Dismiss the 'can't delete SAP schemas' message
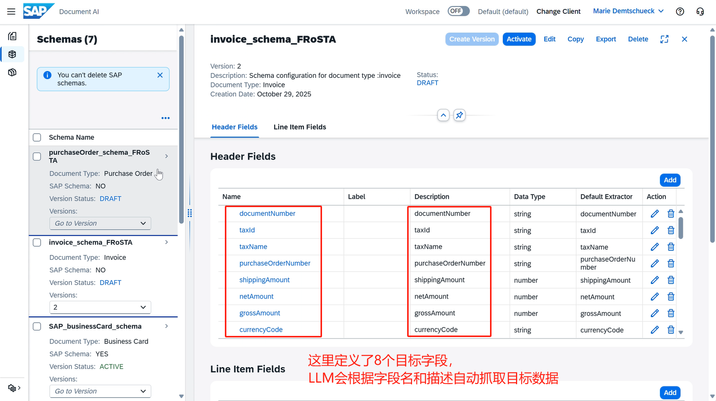The width and height of the screenshot is (716, 401). pyautogui.click(x=160, y=75)
